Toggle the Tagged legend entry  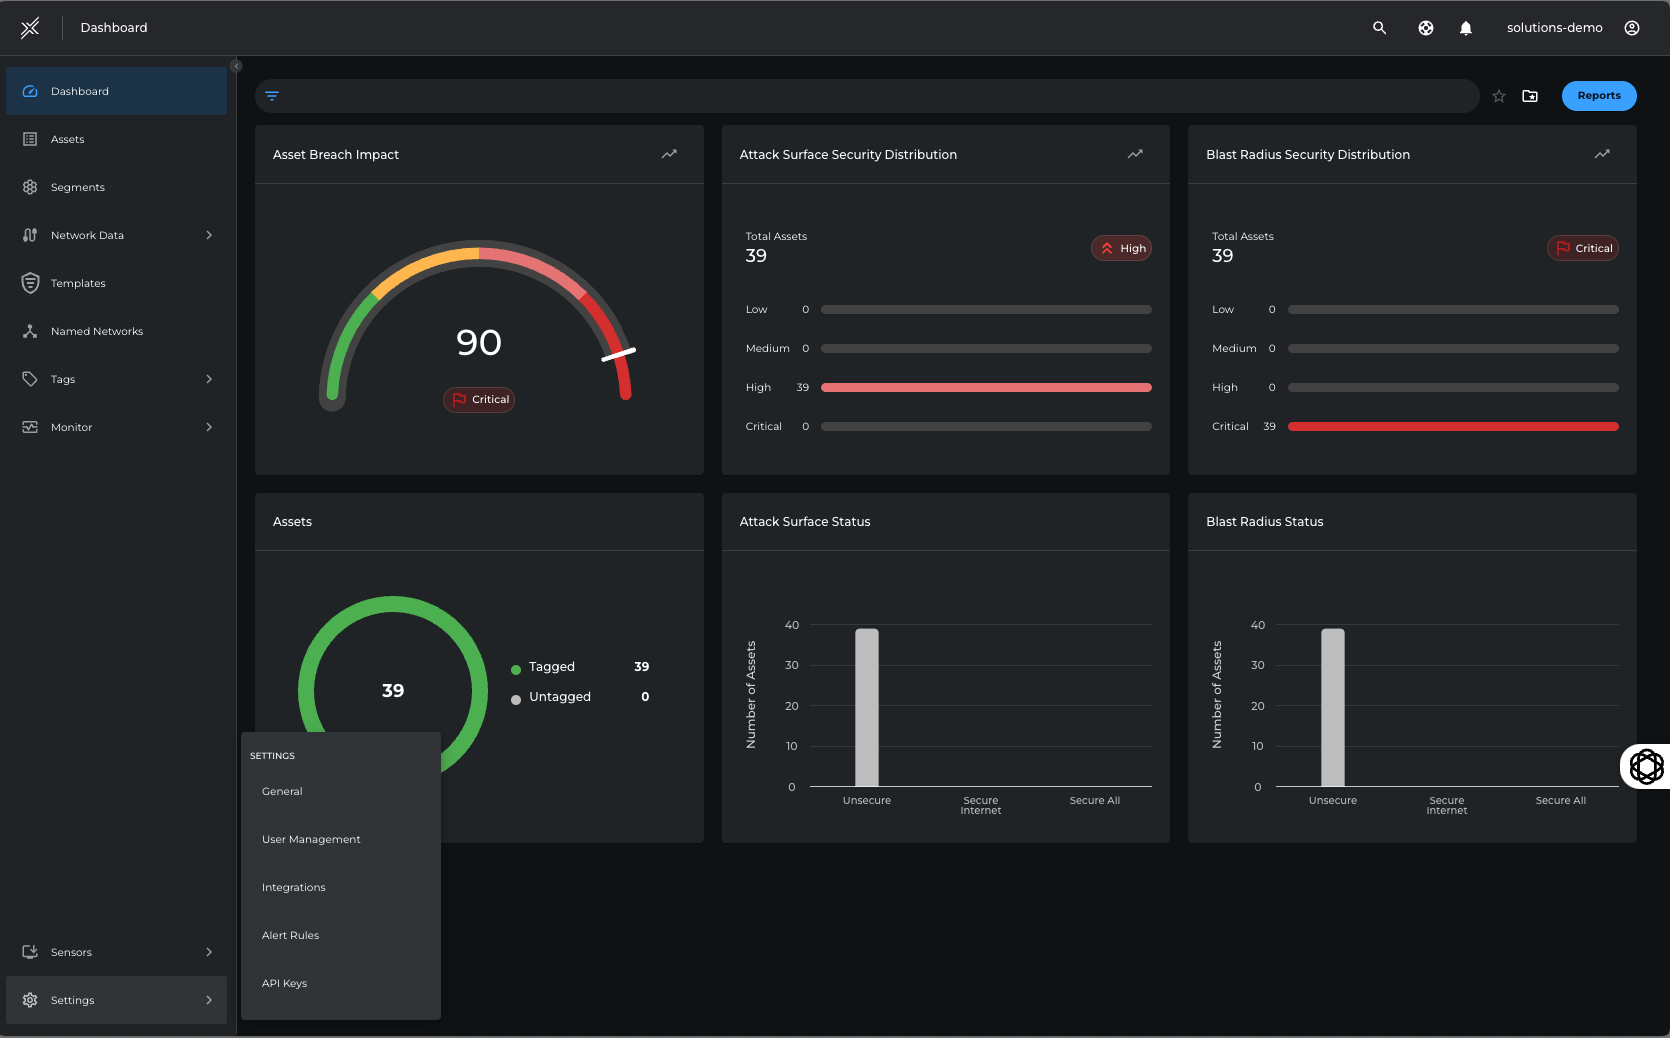point(551,667)
